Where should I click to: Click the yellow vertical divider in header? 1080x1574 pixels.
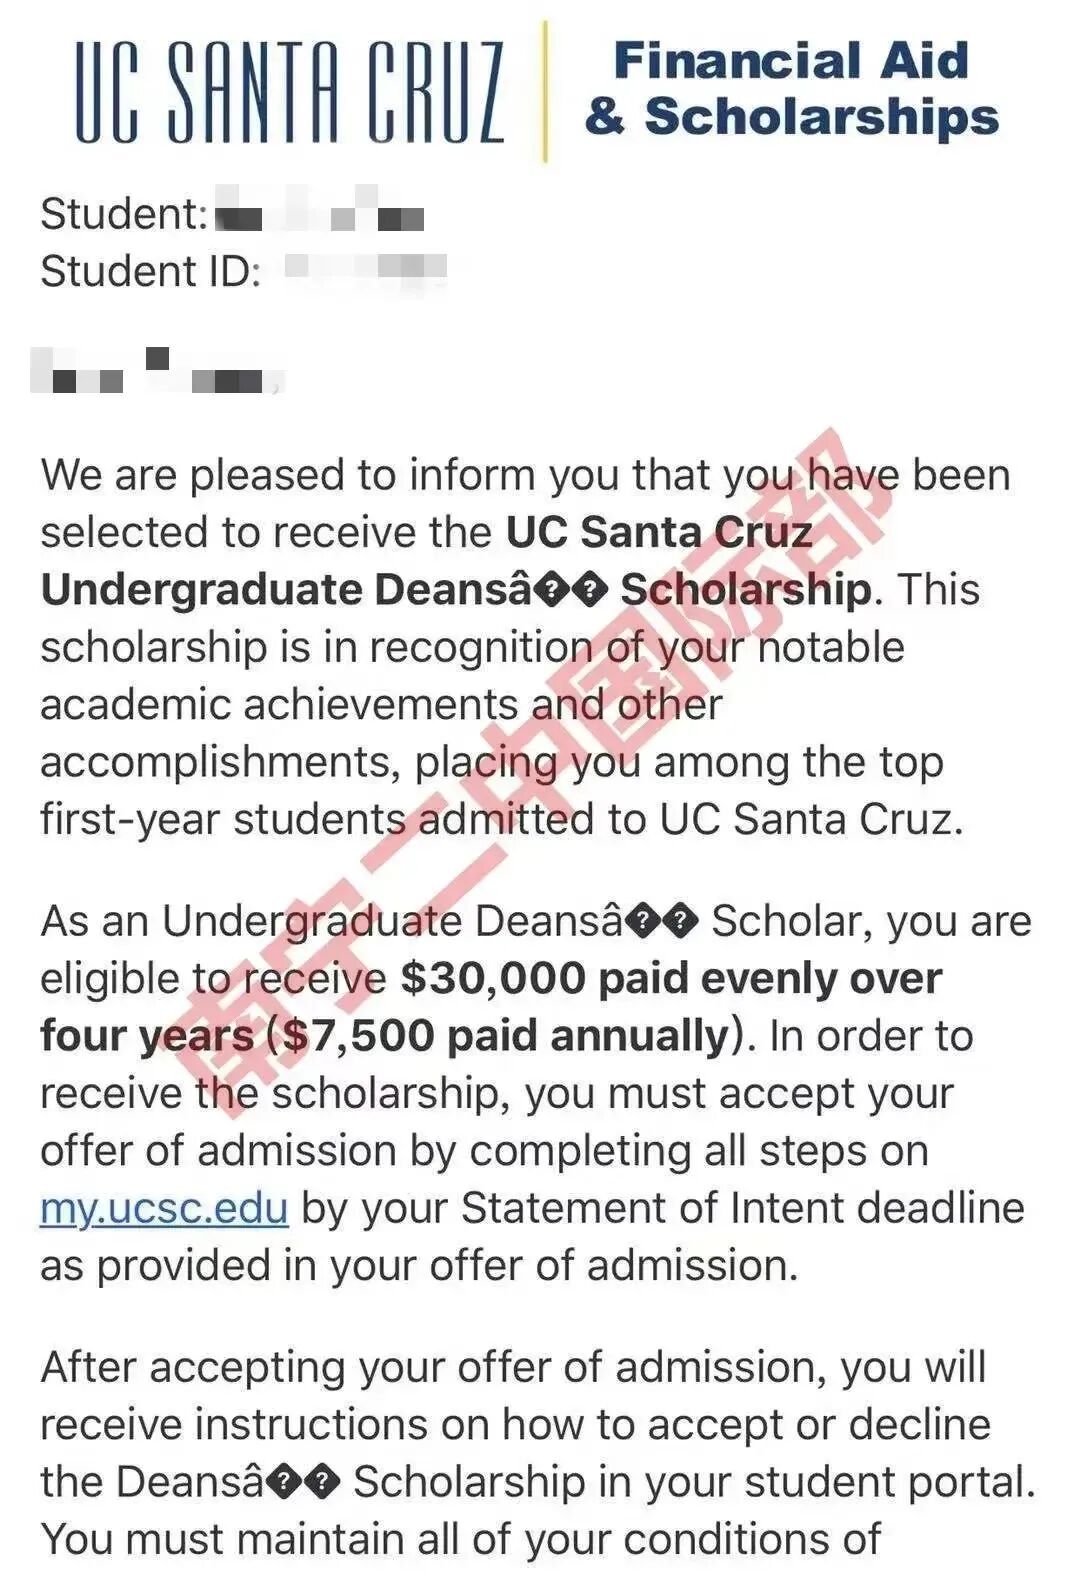[x=545, y=91]
